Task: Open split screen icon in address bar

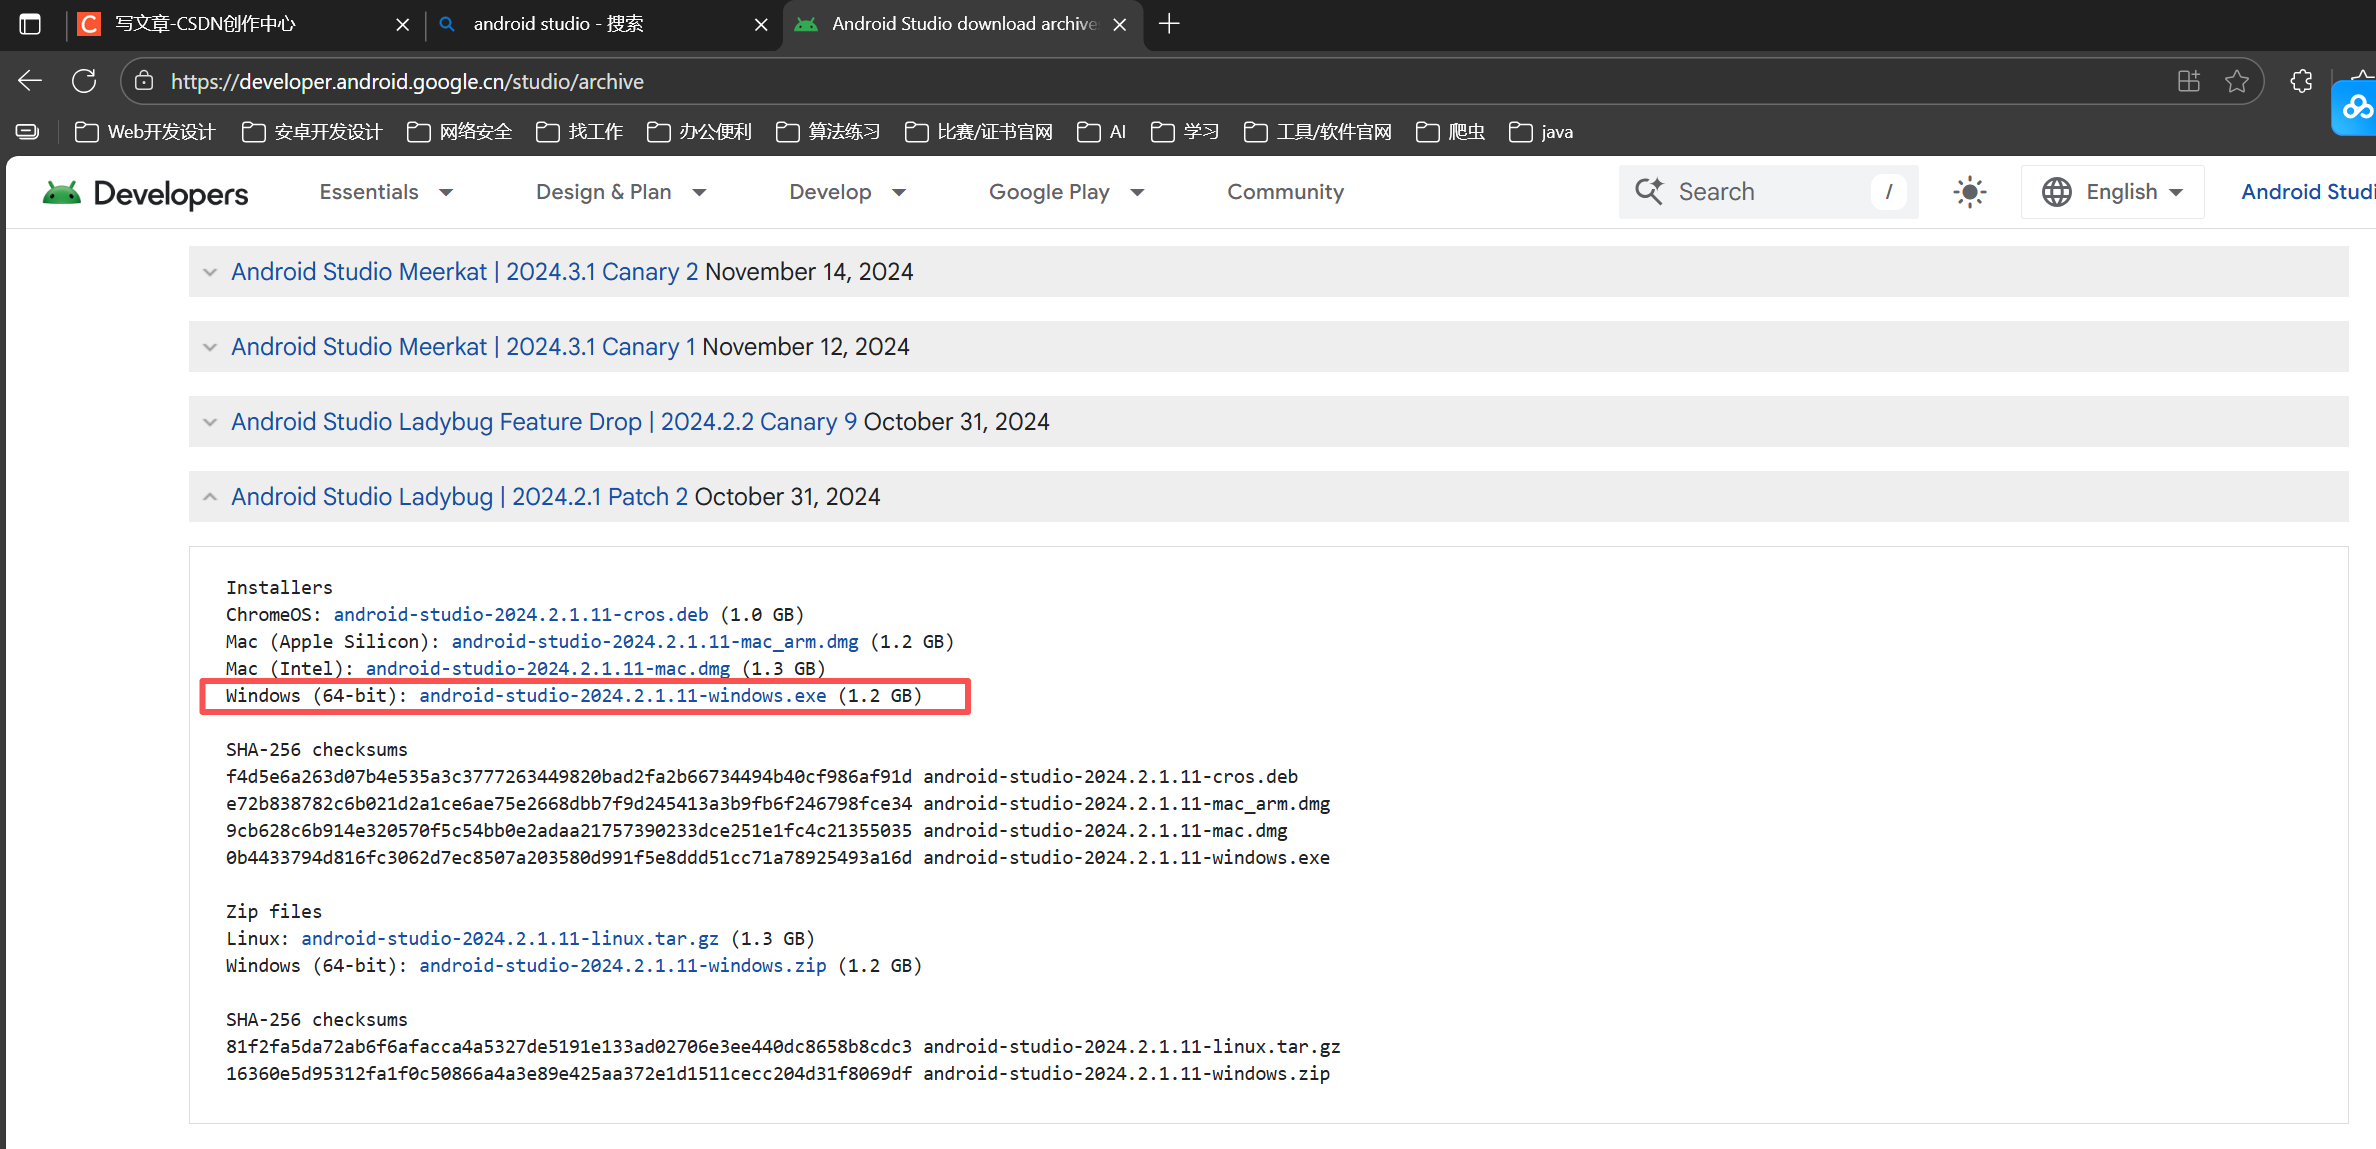Action: pyautogui.click(x=2189, y=81)
